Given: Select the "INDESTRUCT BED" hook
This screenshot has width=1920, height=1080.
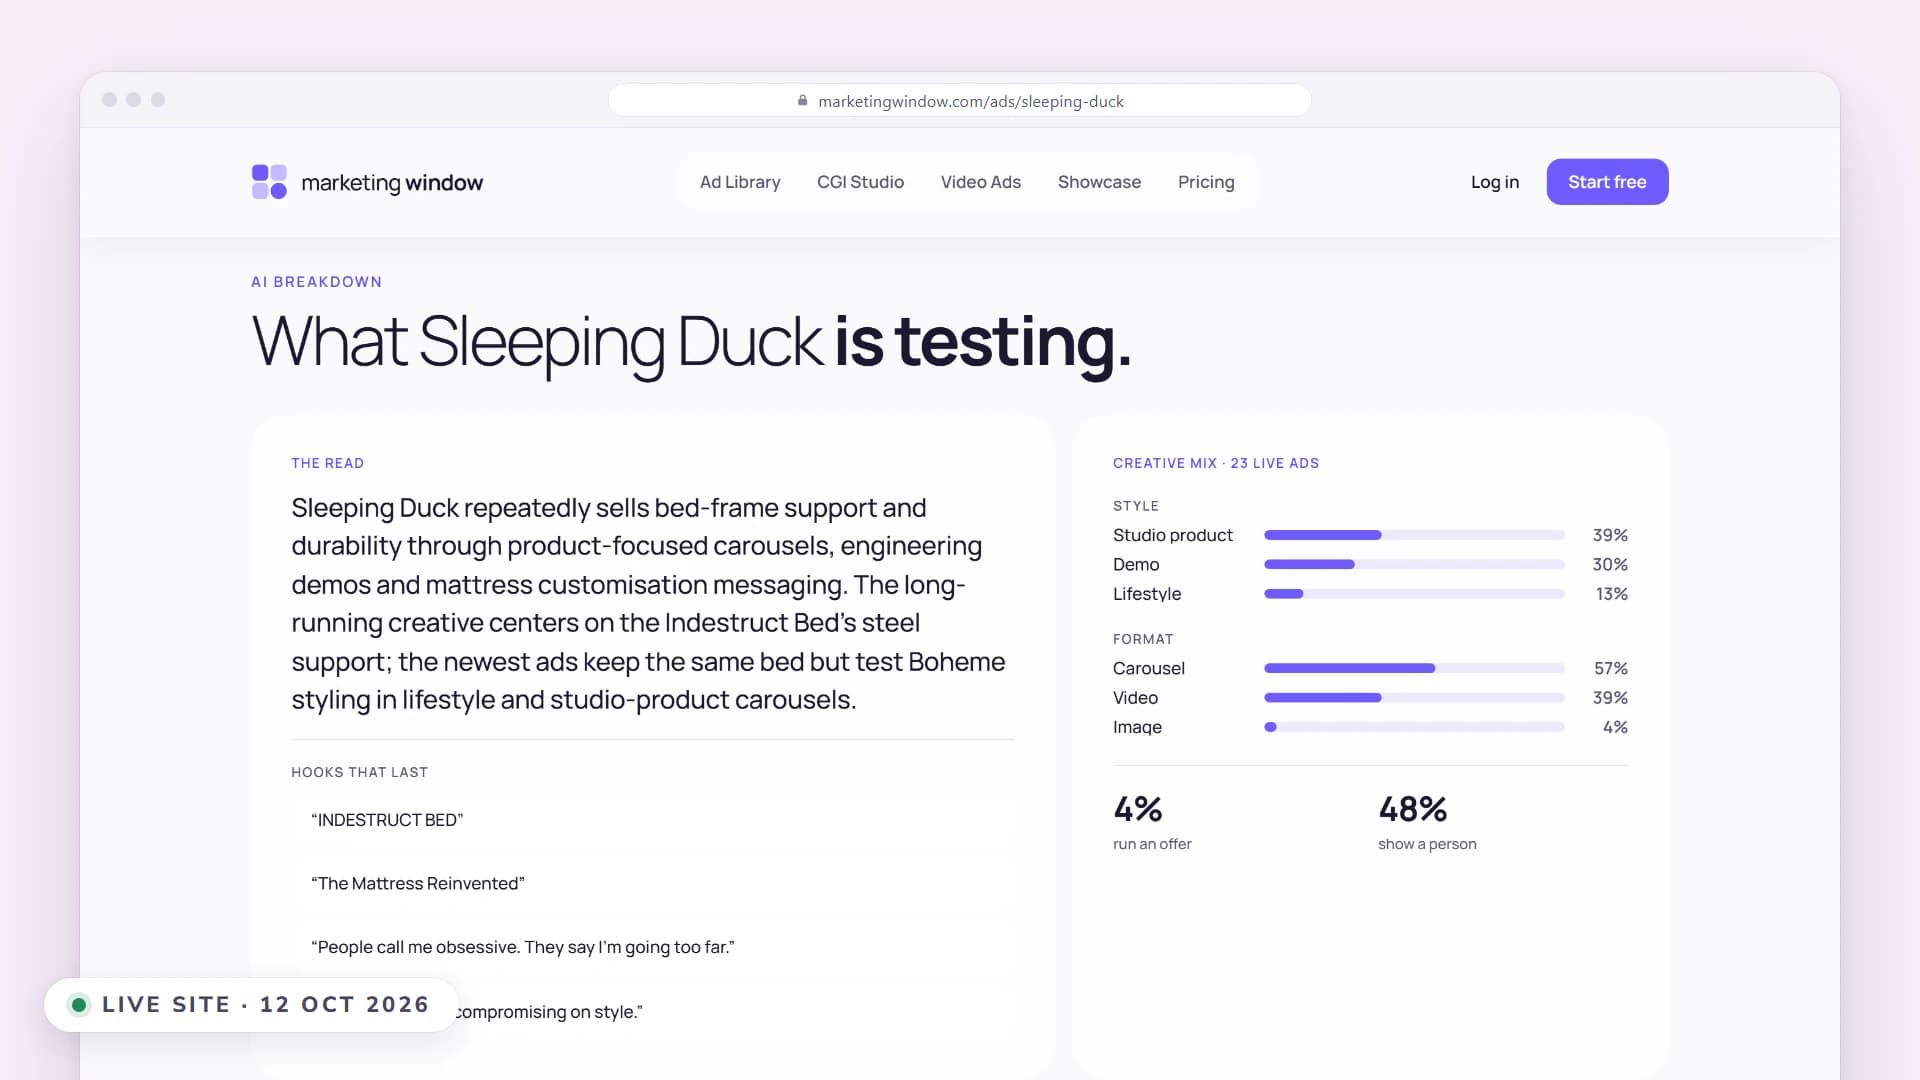Looking at the screenshot, I should (x=654, y=820).
